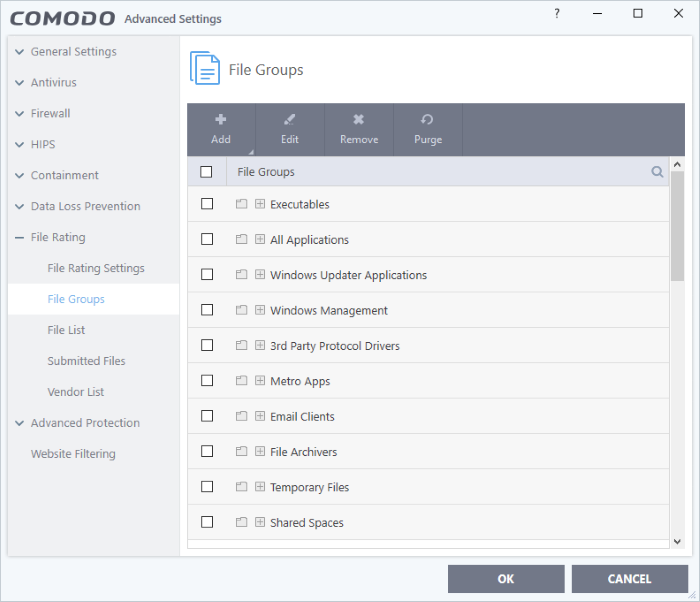
Task: Collapse the File Rating section
Action: coord(19,238)
